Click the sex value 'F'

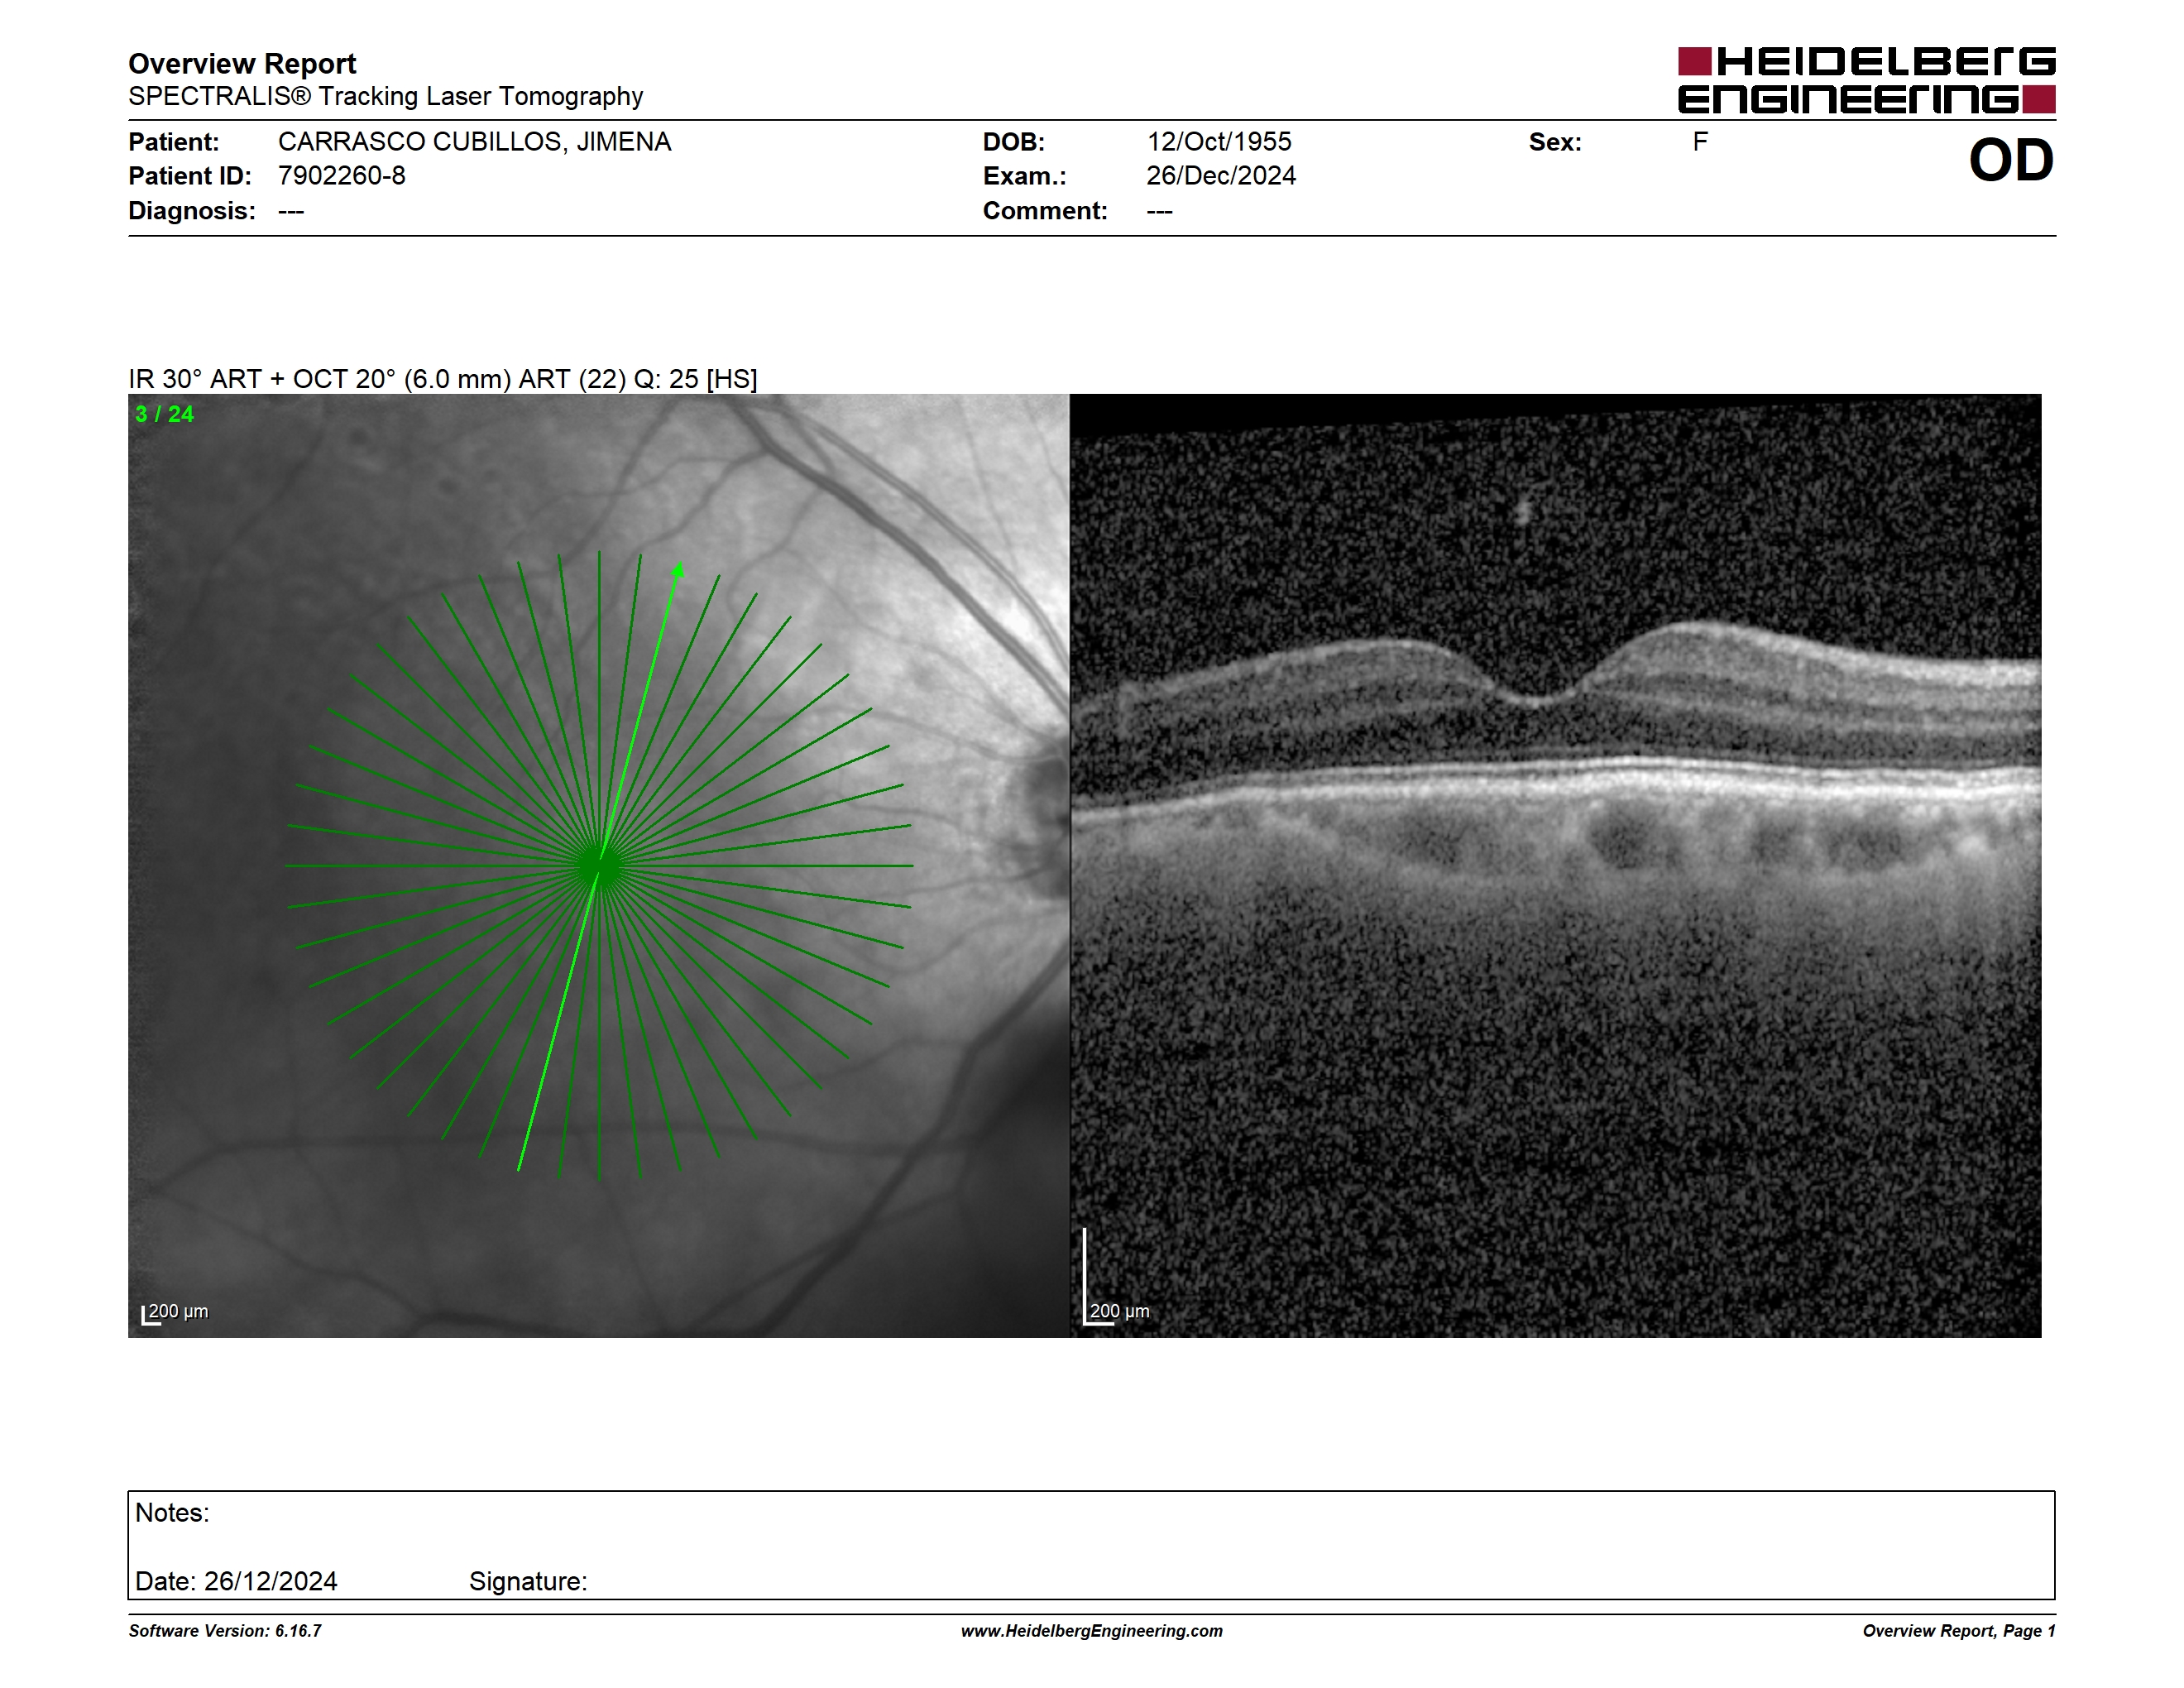coord(1700,142)
